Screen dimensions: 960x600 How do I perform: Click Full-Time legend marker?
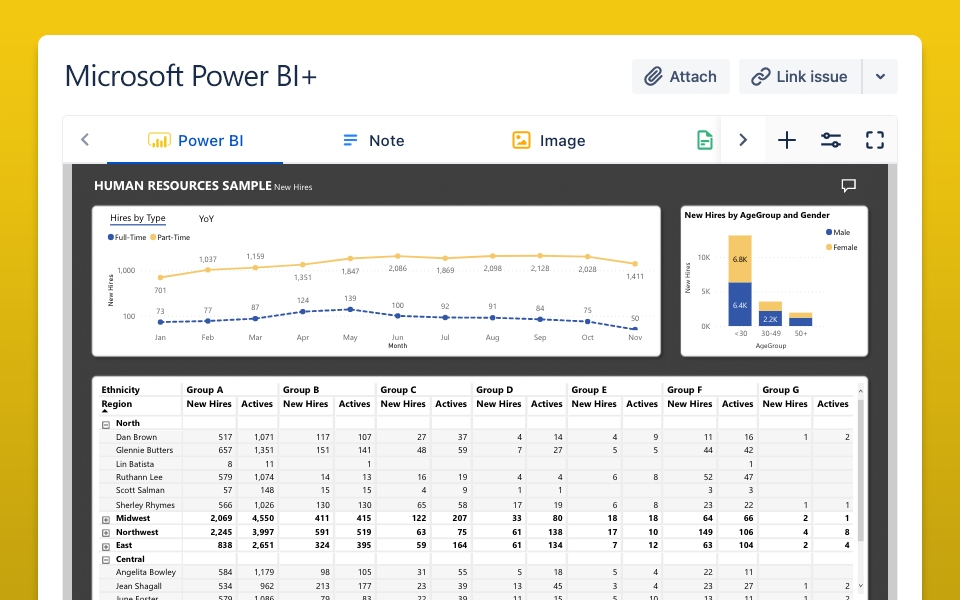[111, 237]
